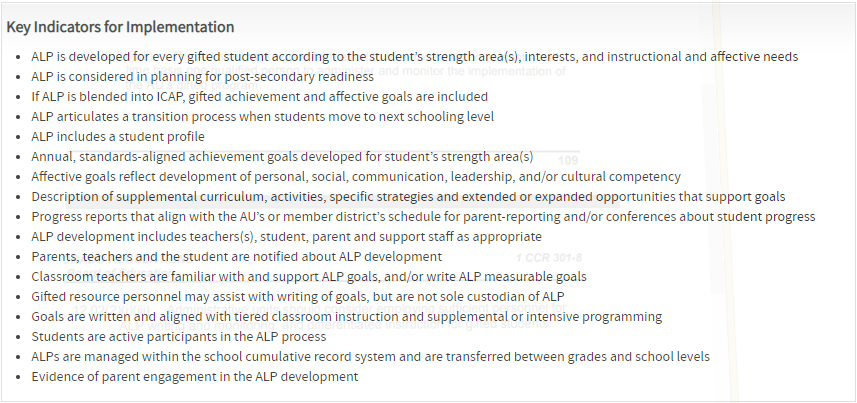
Task: Select the gifted resource personnel bullet
Action: (x=298, y=297)
